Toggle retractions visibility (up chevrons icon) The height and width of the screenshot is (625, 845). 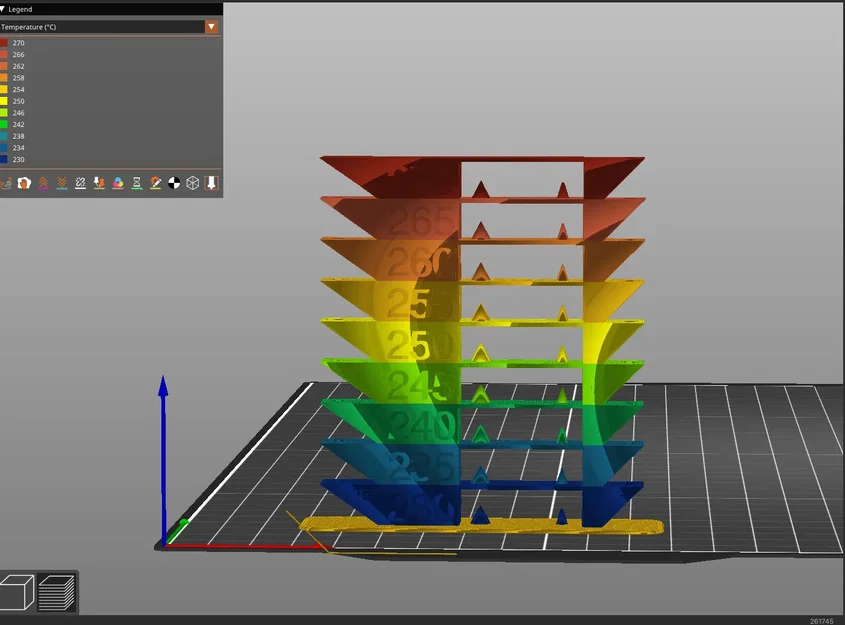[x=43, y=183]
